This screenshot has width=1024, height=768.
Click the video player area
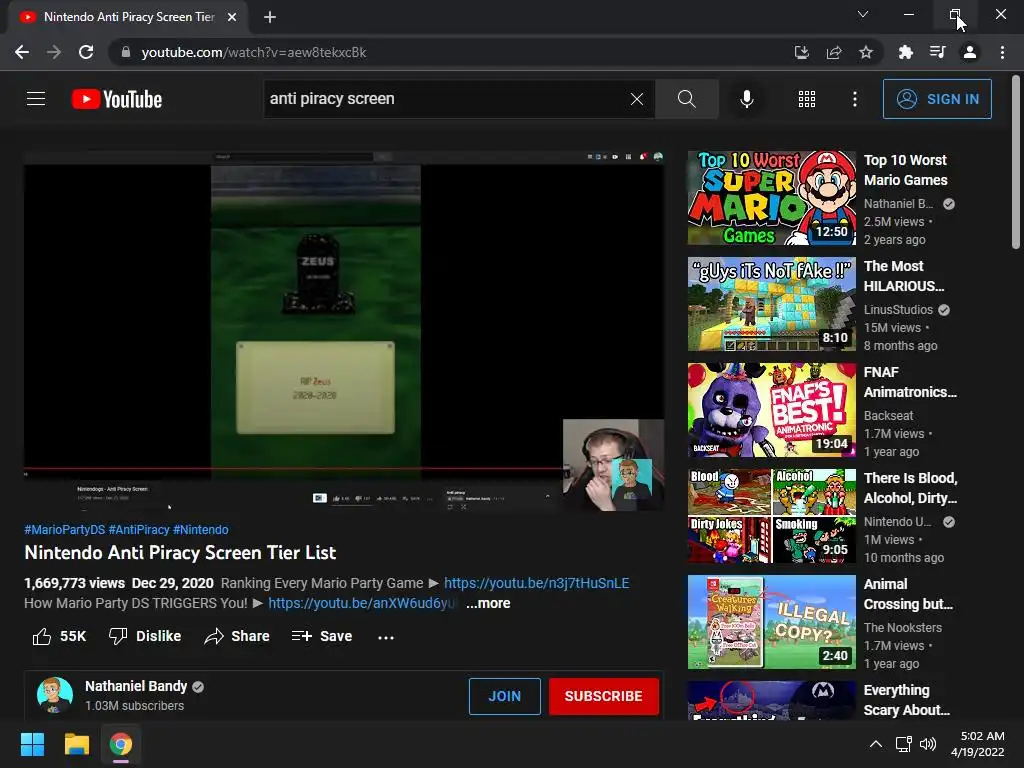pyautogui.click(x=344, y=331)
